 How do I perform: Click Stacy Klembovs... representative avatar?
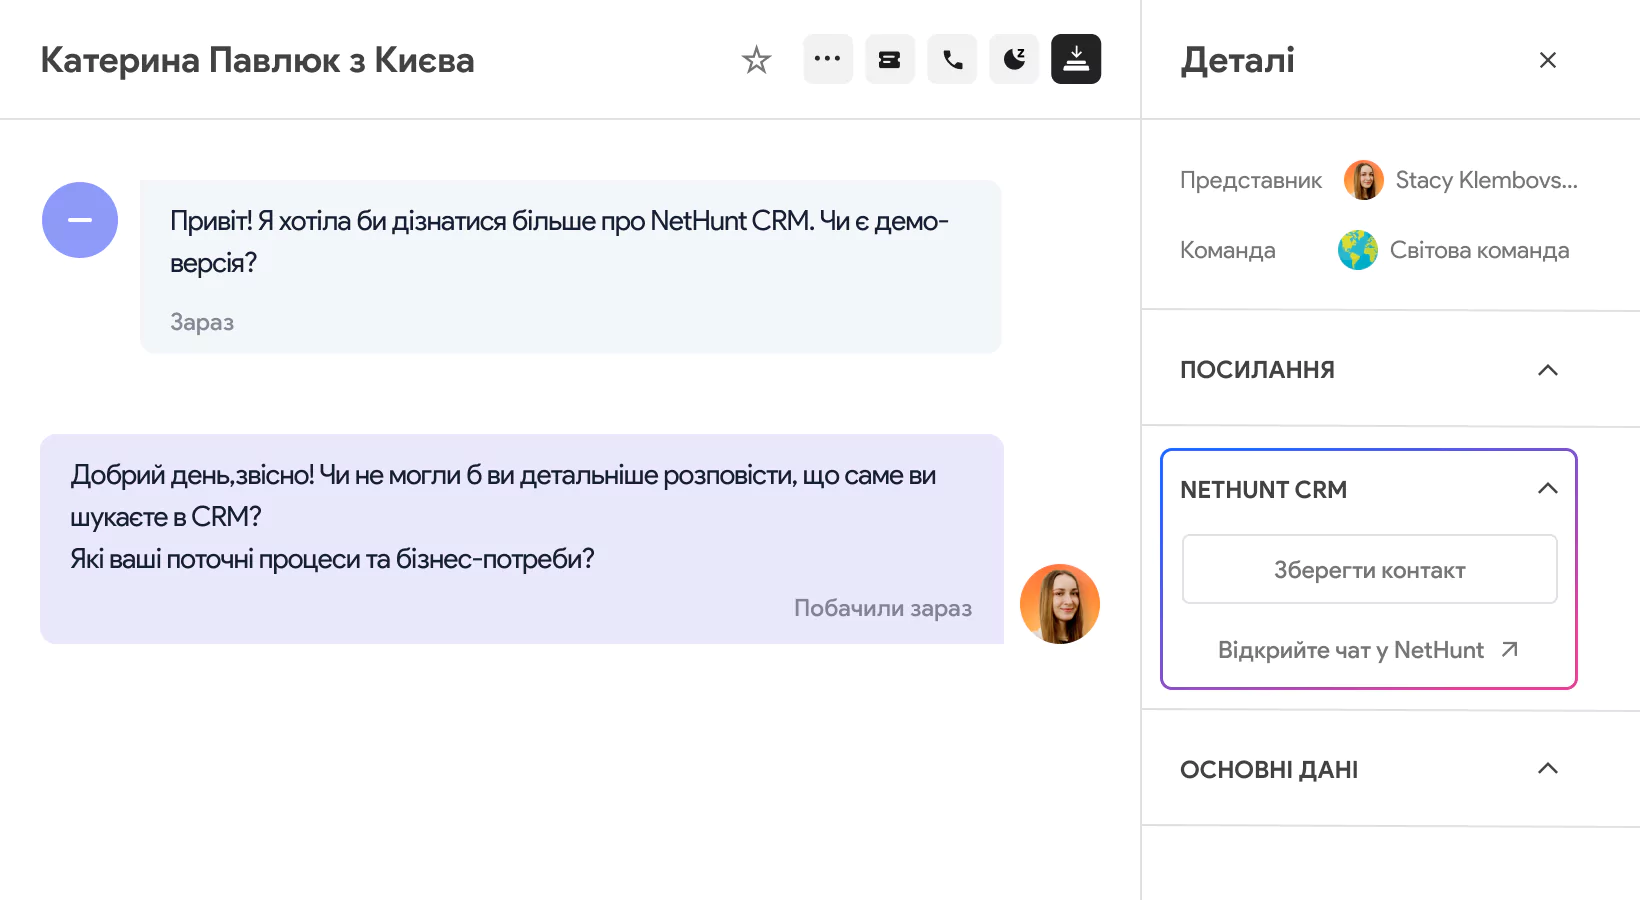[x=1364, y=180]
